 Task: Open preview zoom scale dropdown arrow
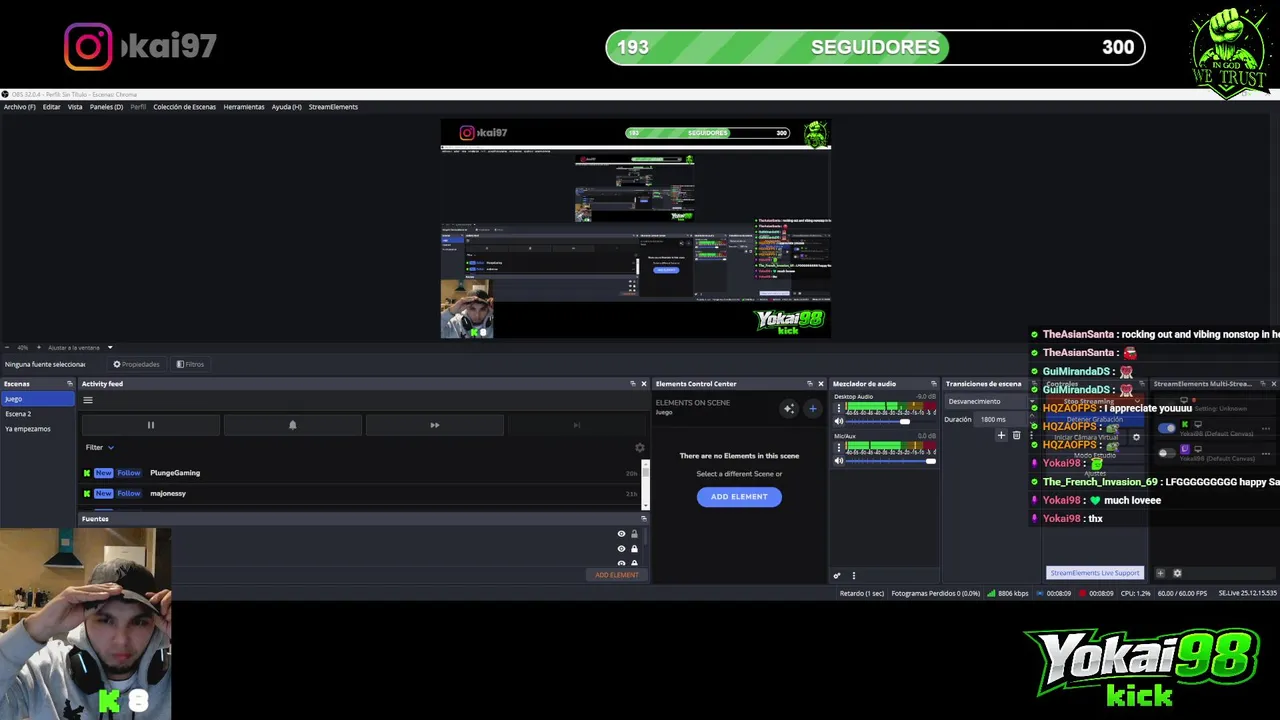pos(110,347)
